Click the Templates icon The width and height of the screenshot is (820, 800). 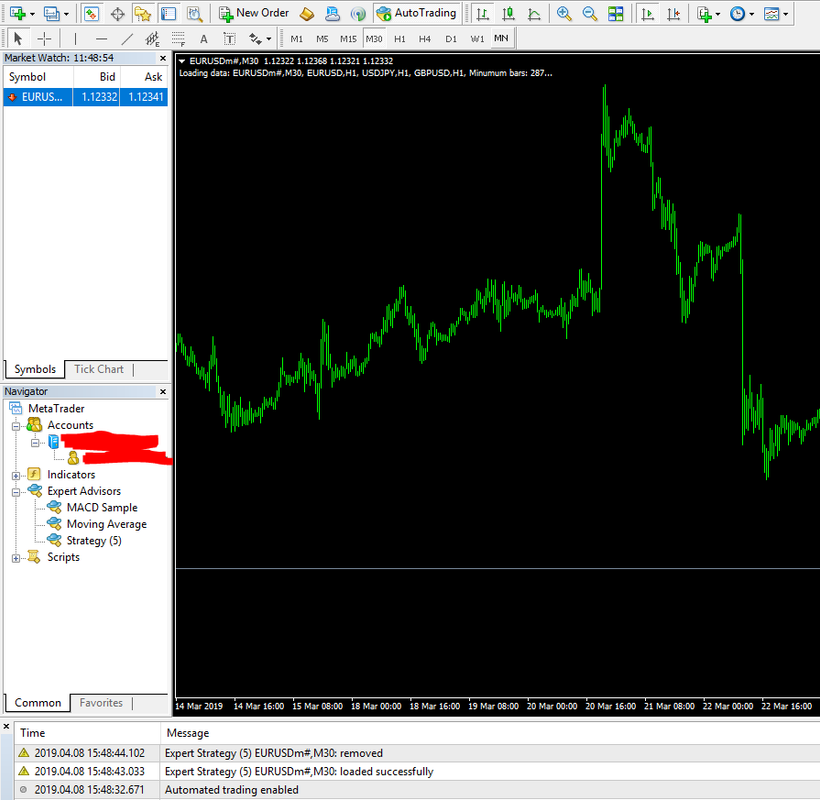coord(771,14)
